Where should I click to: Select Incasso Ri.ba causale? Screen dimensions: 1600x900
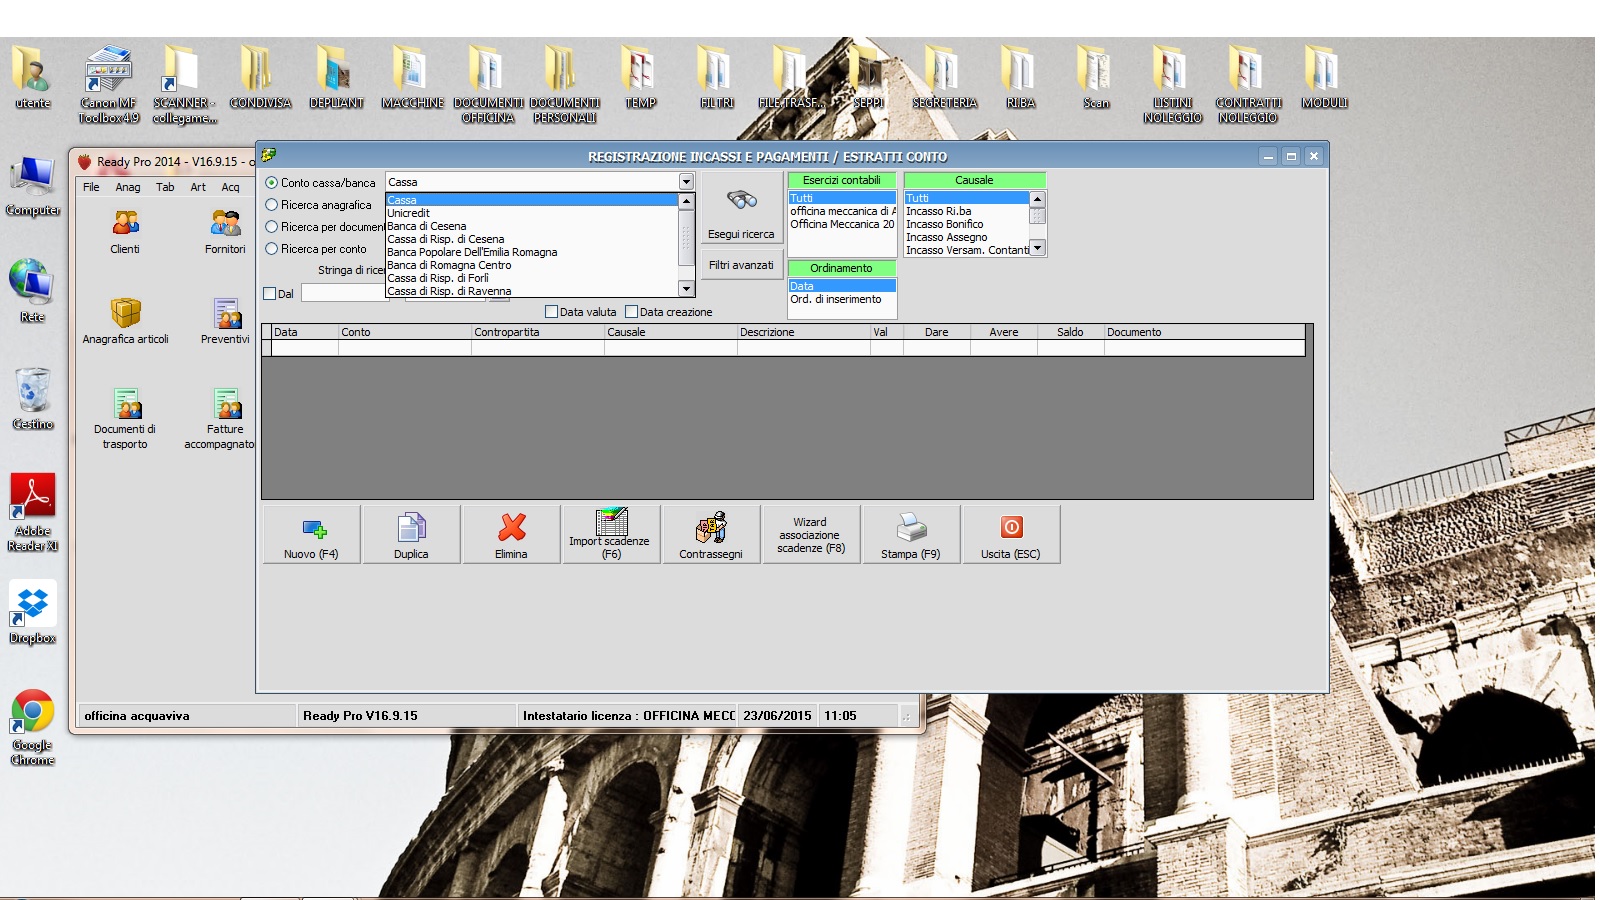(967, 211)
